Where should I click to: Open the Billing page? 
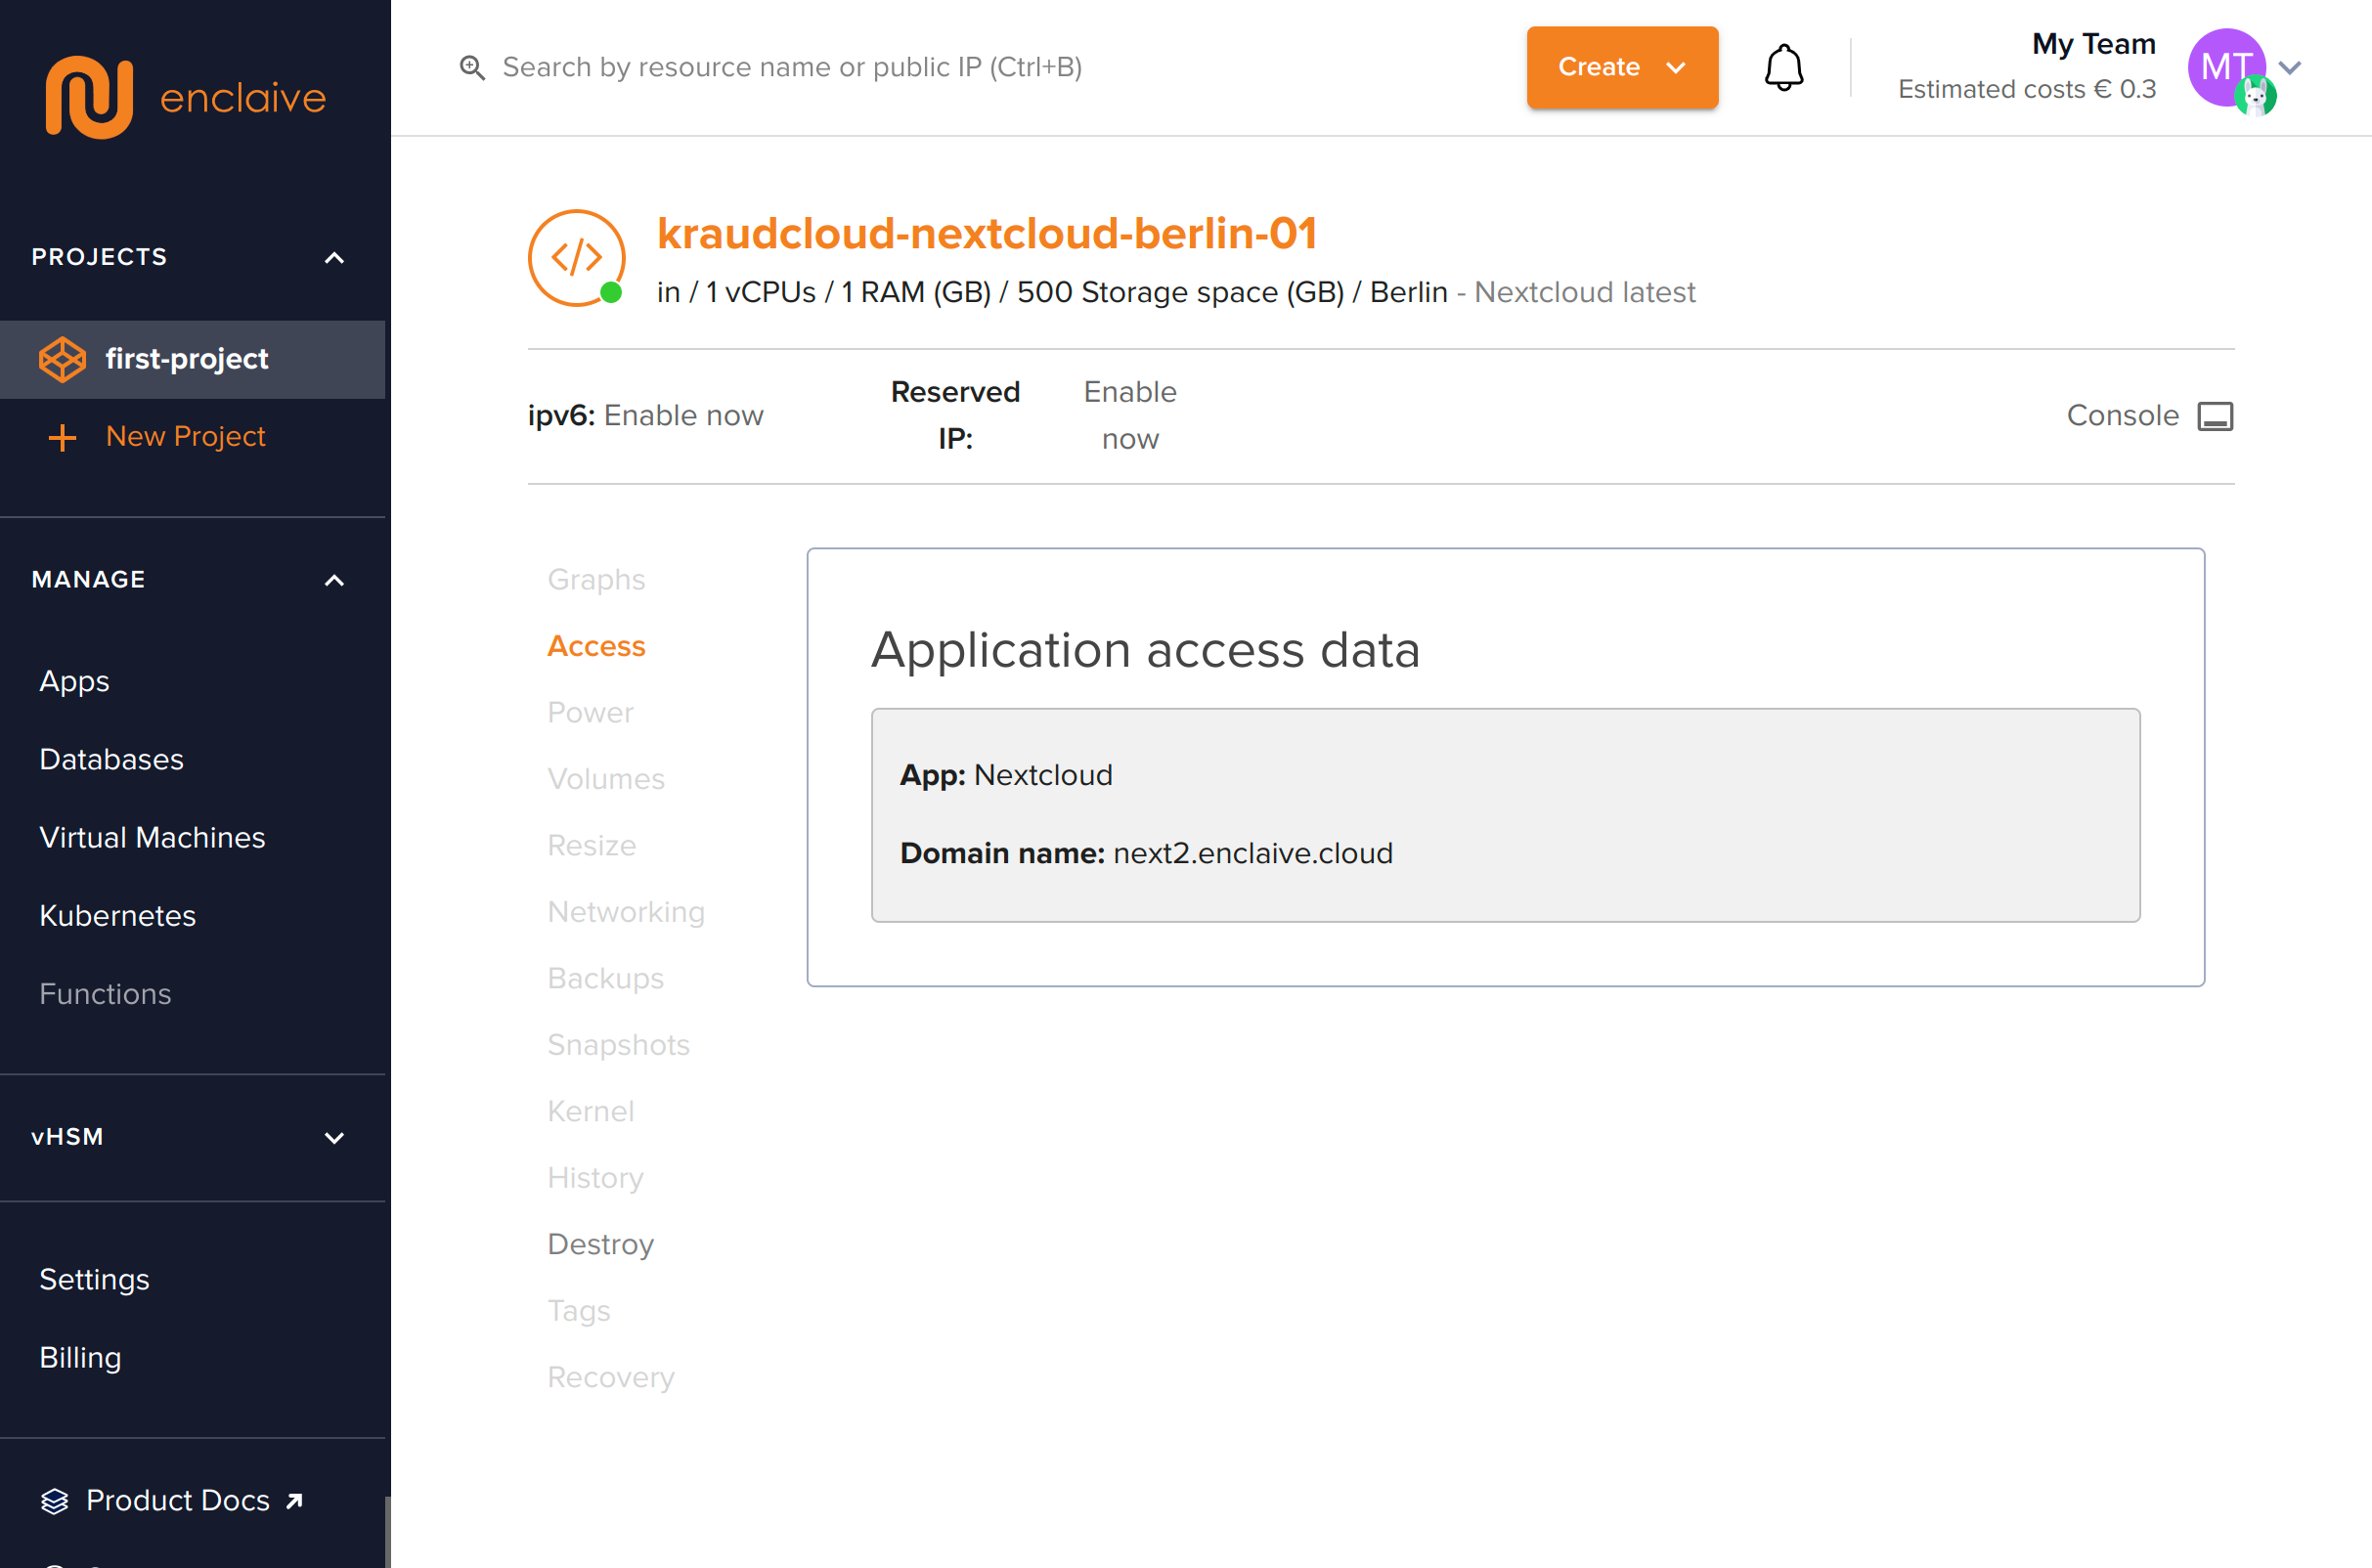80,1358
